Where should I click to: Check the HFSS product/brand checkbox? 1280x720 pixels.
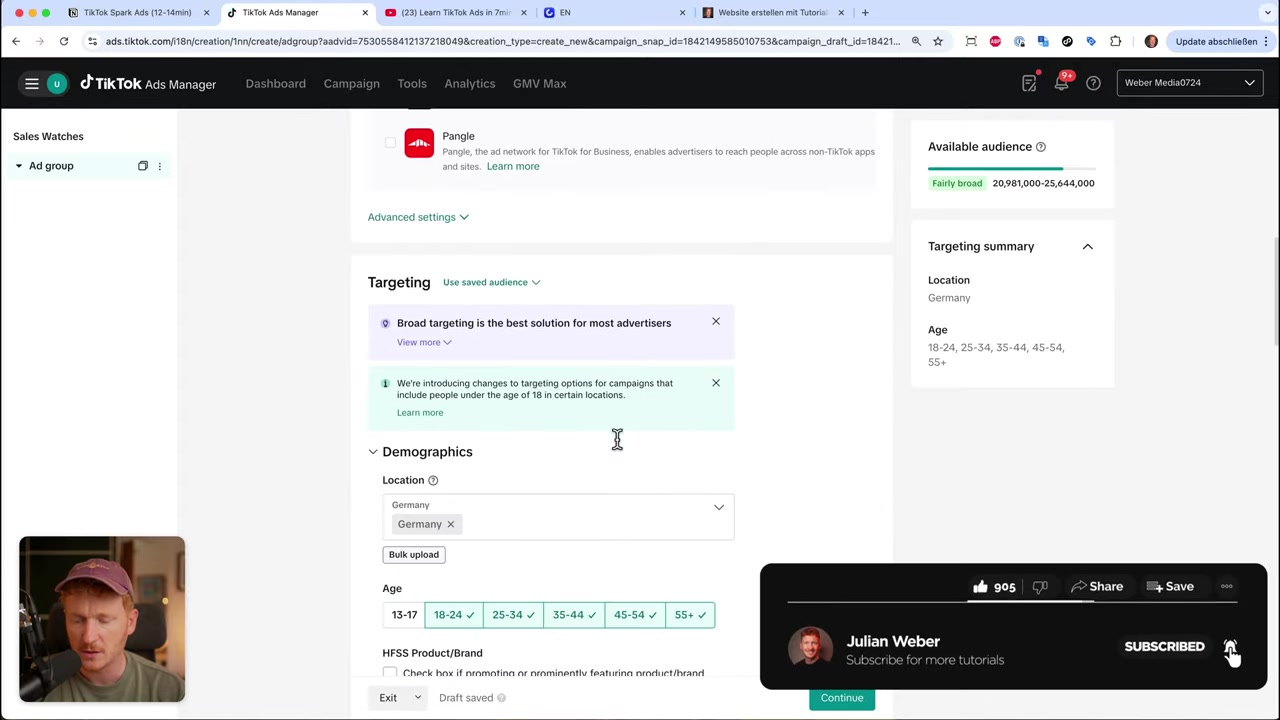390,674
